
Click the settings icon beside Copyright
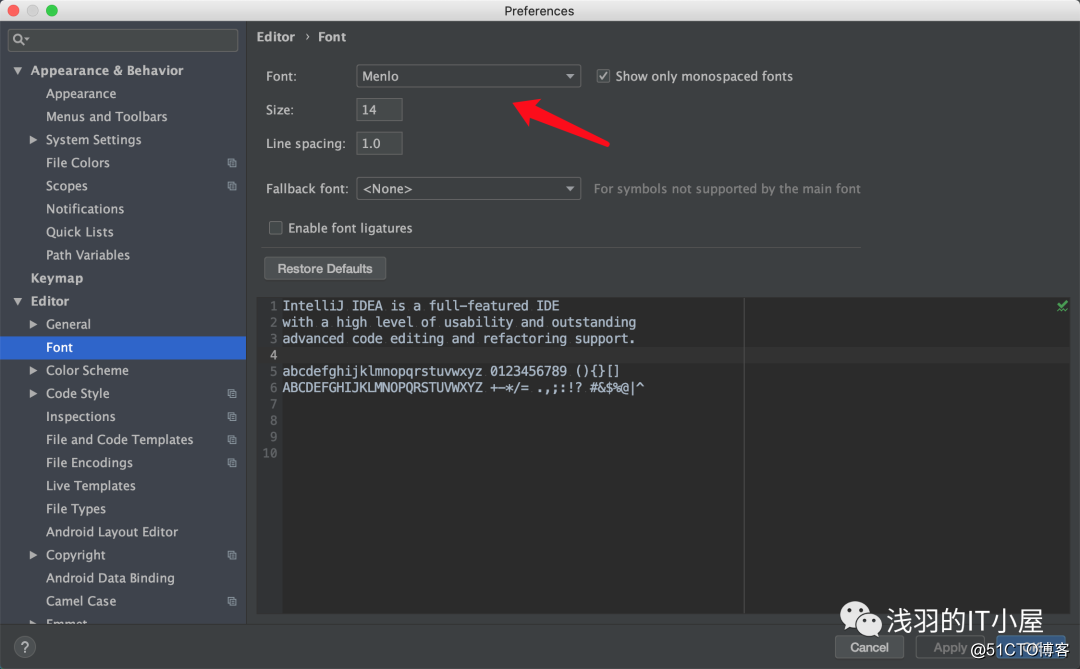pos(231,555)
